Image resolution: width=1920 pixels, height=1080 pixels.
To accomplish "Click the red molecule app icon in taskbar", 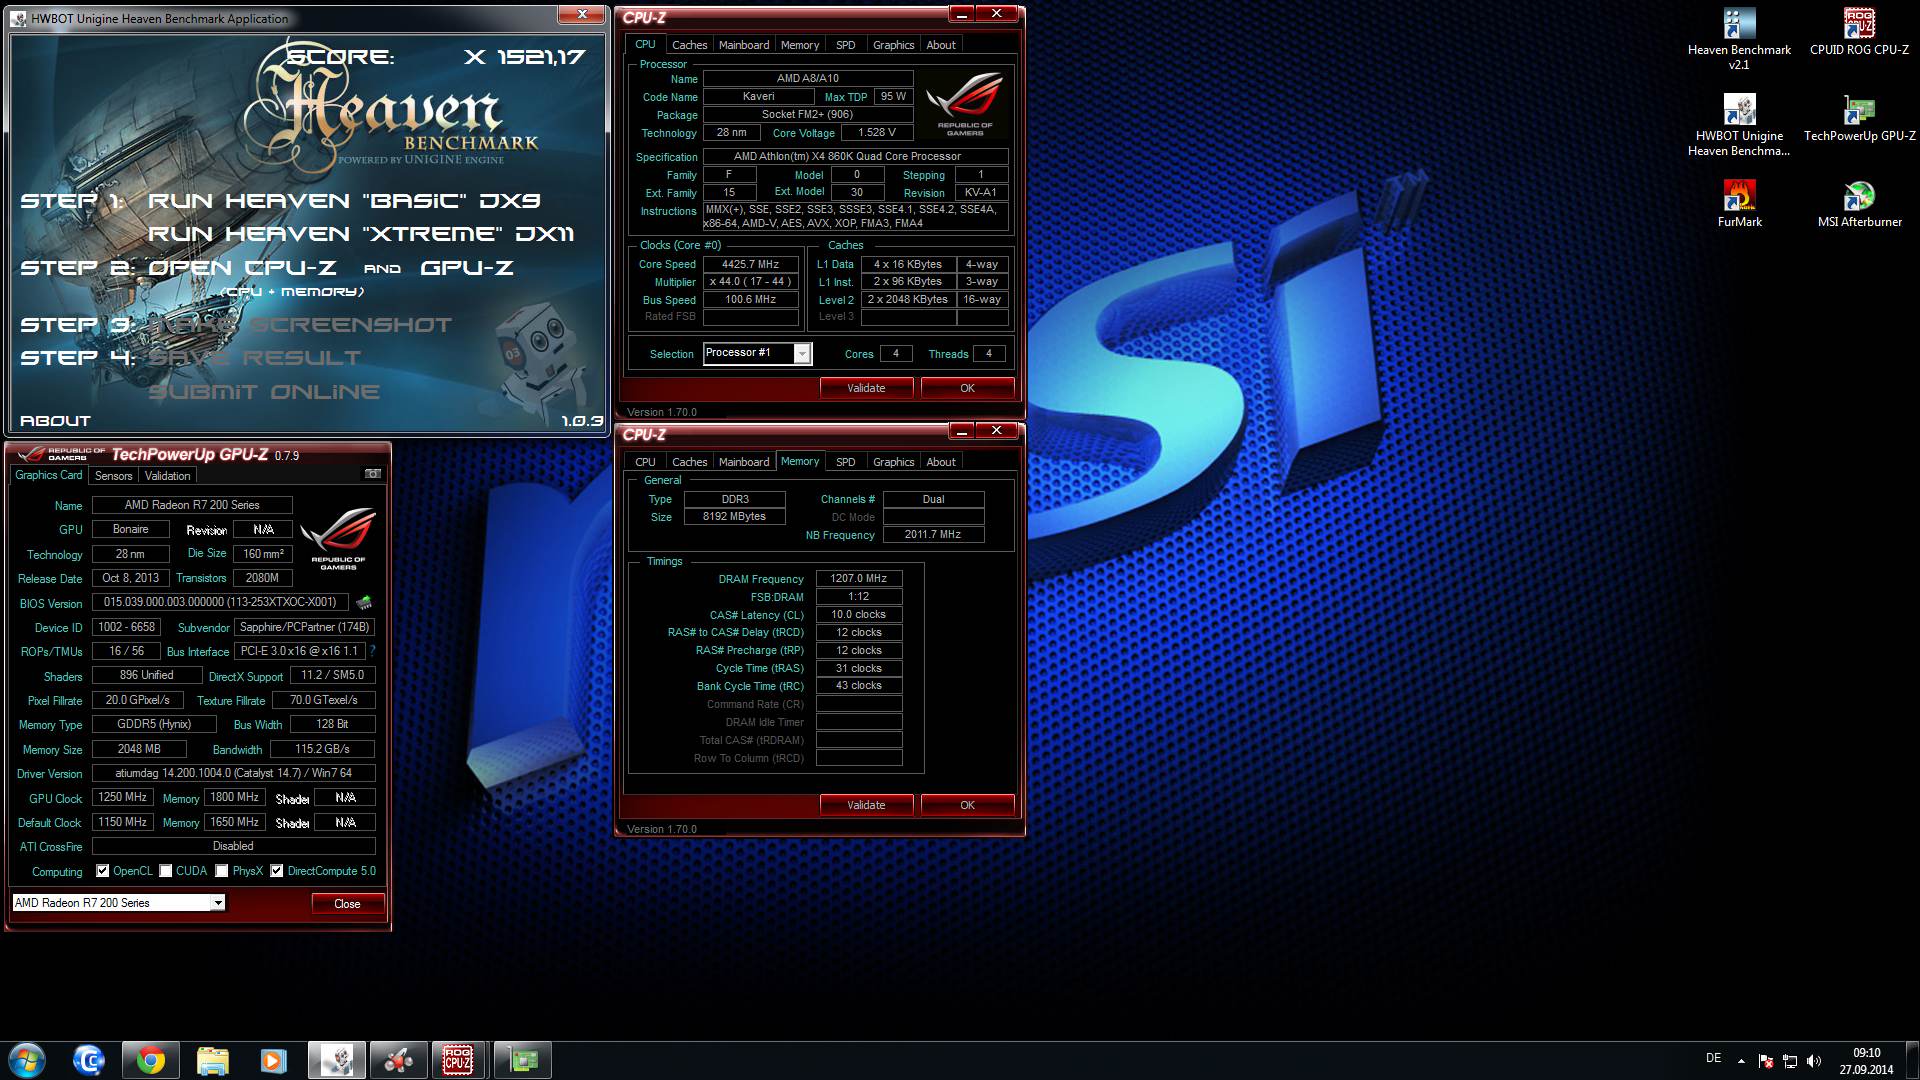I will [398, 1060].
